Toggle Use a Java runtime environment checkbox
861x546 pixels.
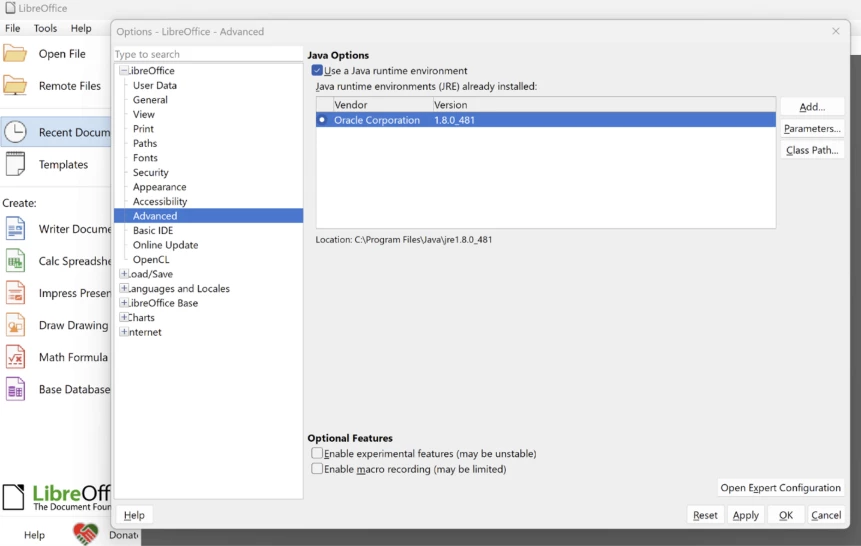317,70
